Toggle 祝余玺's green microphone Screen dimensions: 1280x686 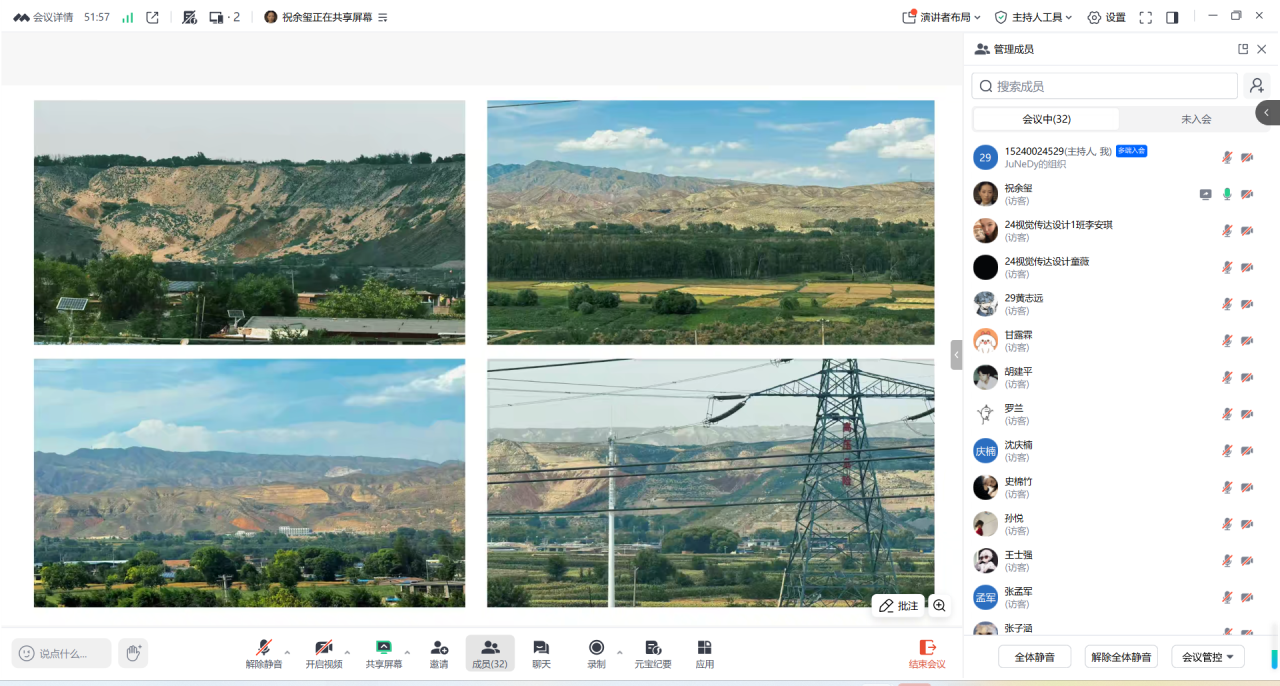tap(1227, 194)
